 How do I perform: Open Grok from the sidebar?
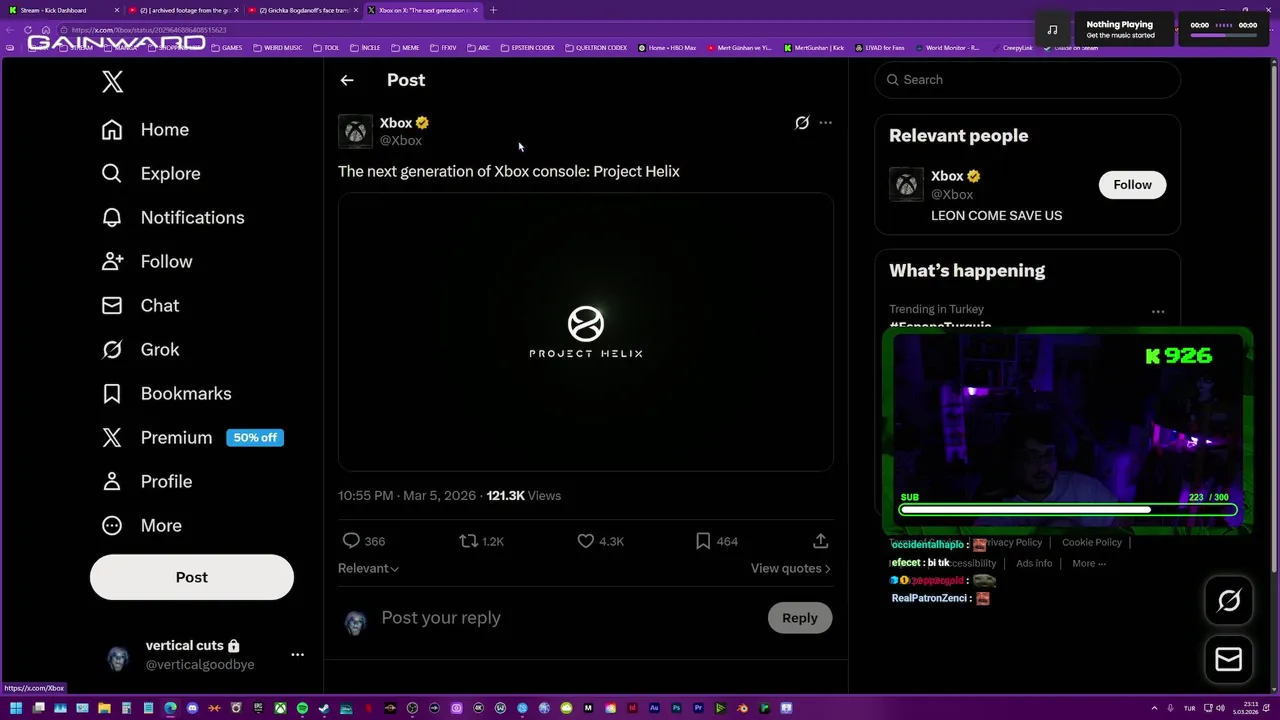[141, 350]
